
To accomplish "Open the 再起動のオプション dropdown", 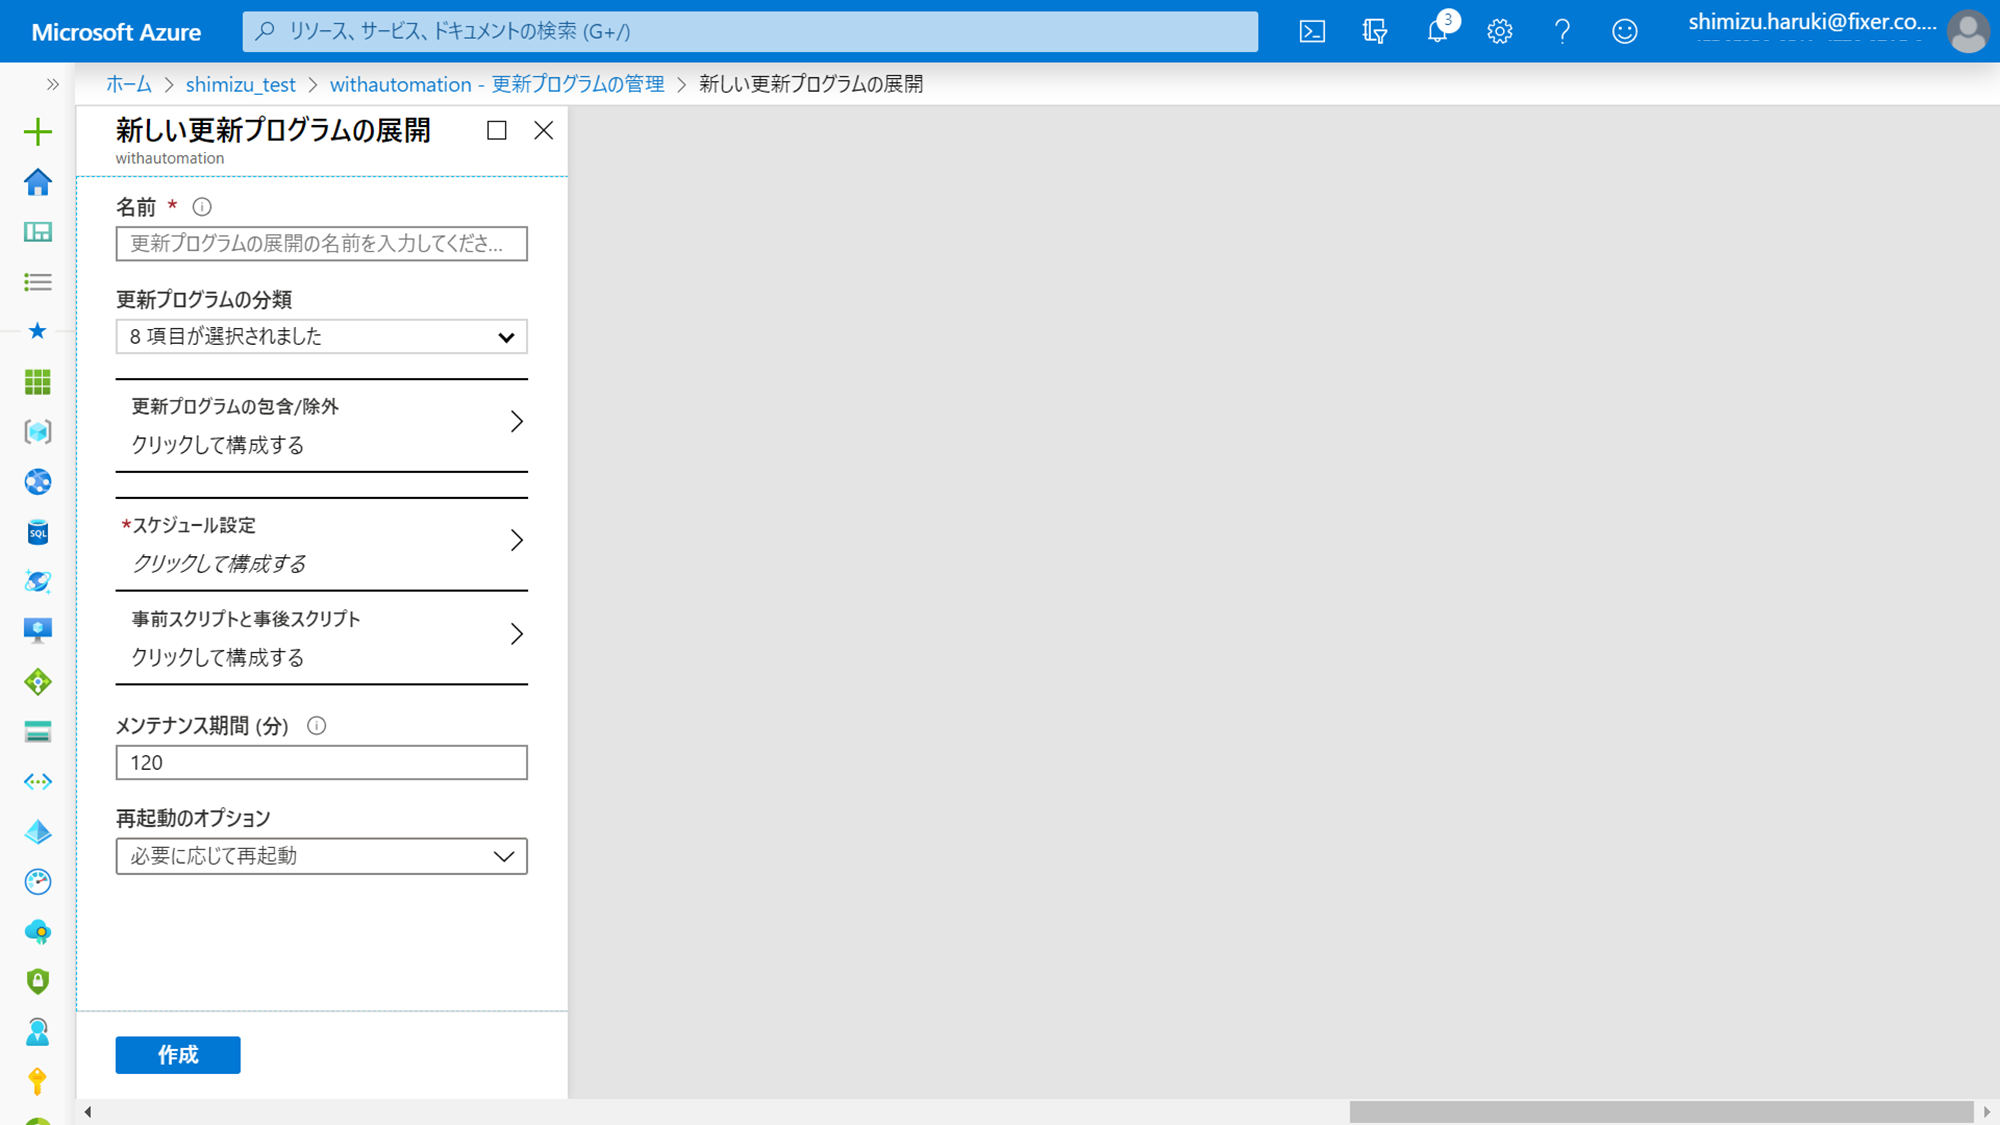I will [321, 856].
